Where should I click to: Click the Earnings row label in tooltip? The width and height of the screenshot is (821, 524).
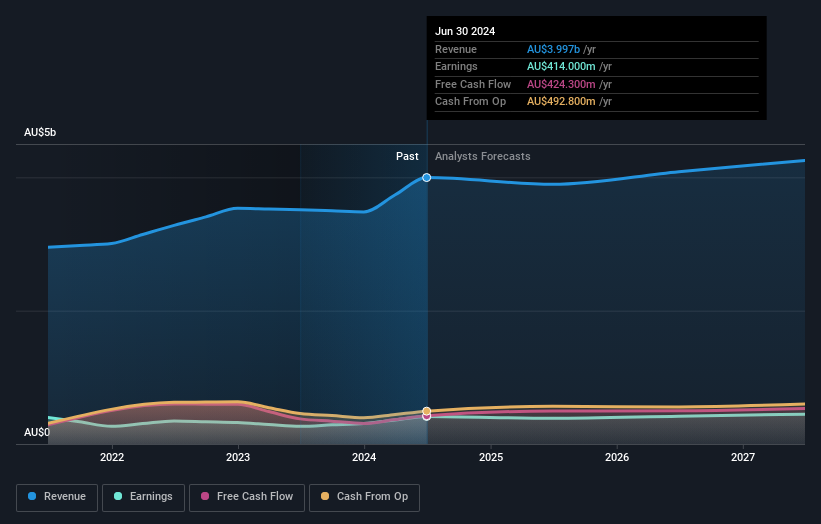tap(456, 66)
